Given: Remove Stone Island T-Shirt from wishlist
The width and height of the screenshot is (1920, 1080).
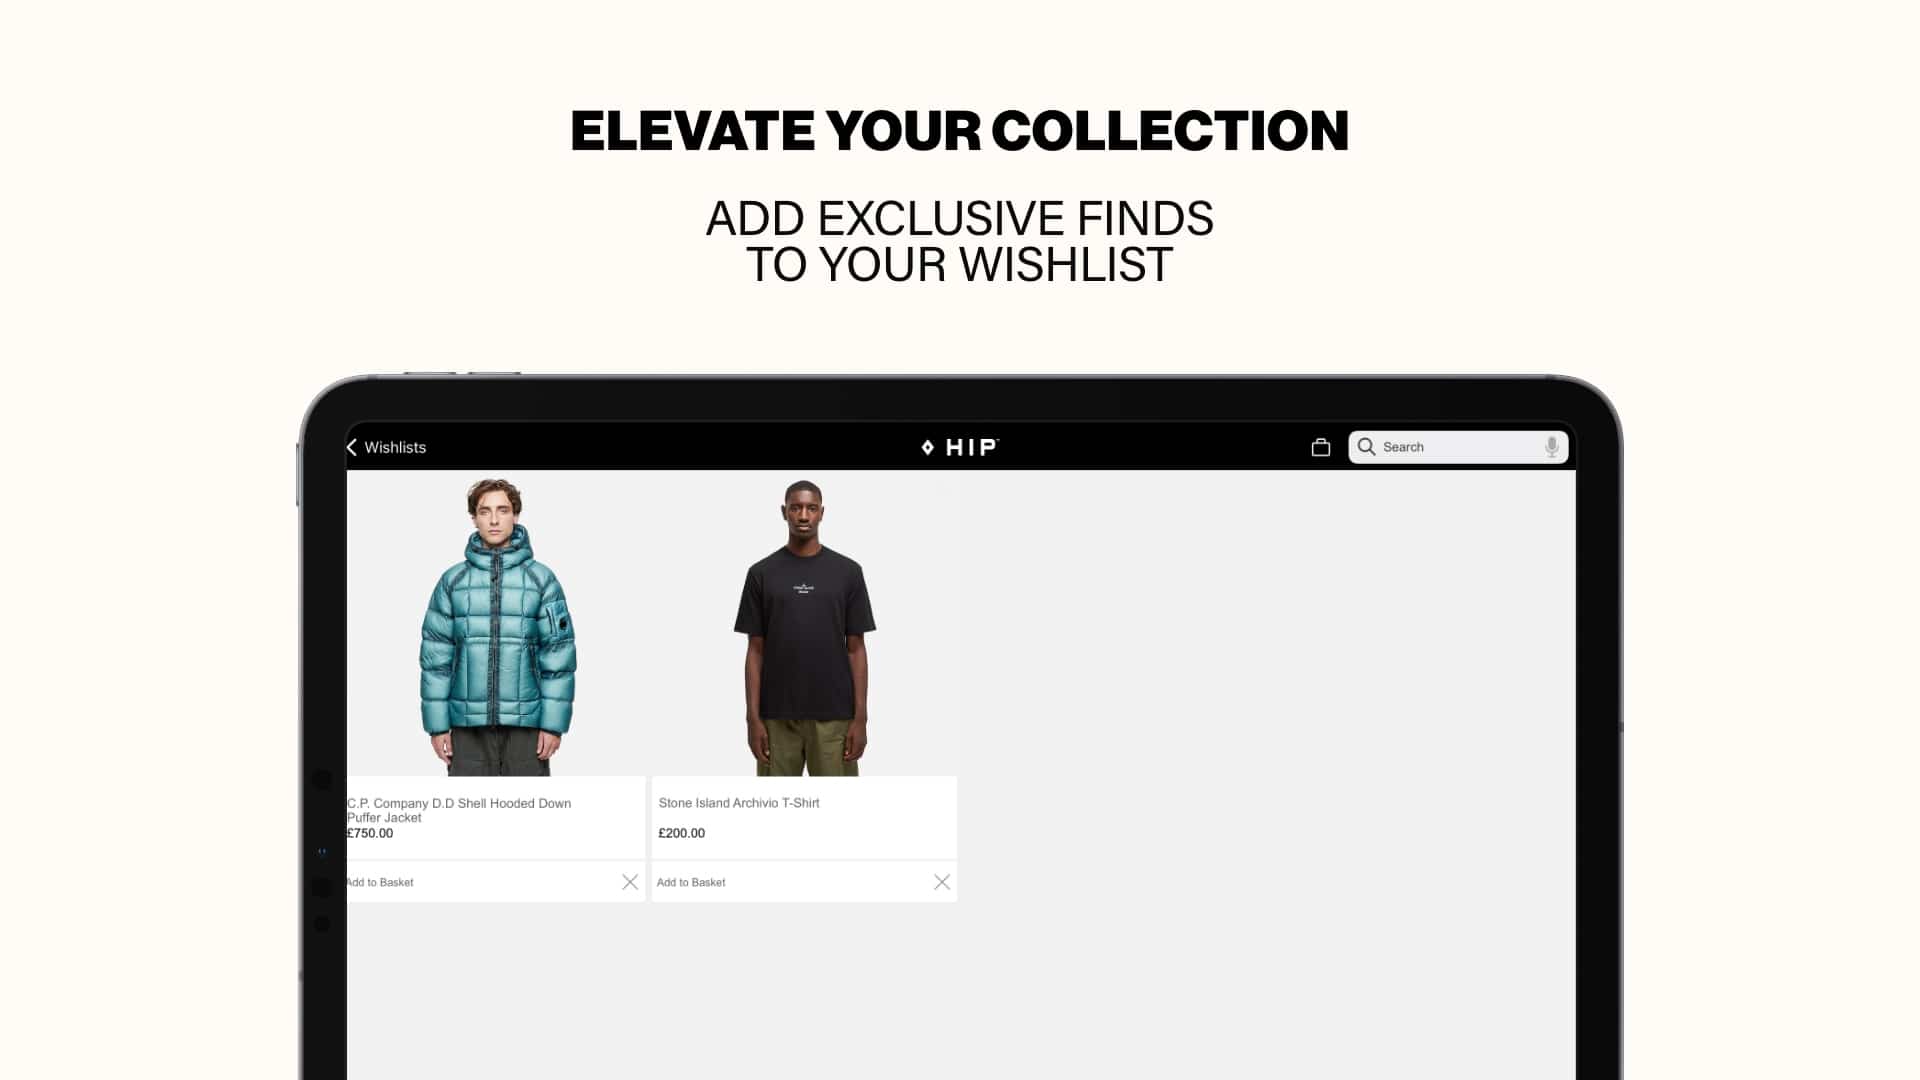Looking at the screenshot, I should pyautogui.click(x=942, y=882).
